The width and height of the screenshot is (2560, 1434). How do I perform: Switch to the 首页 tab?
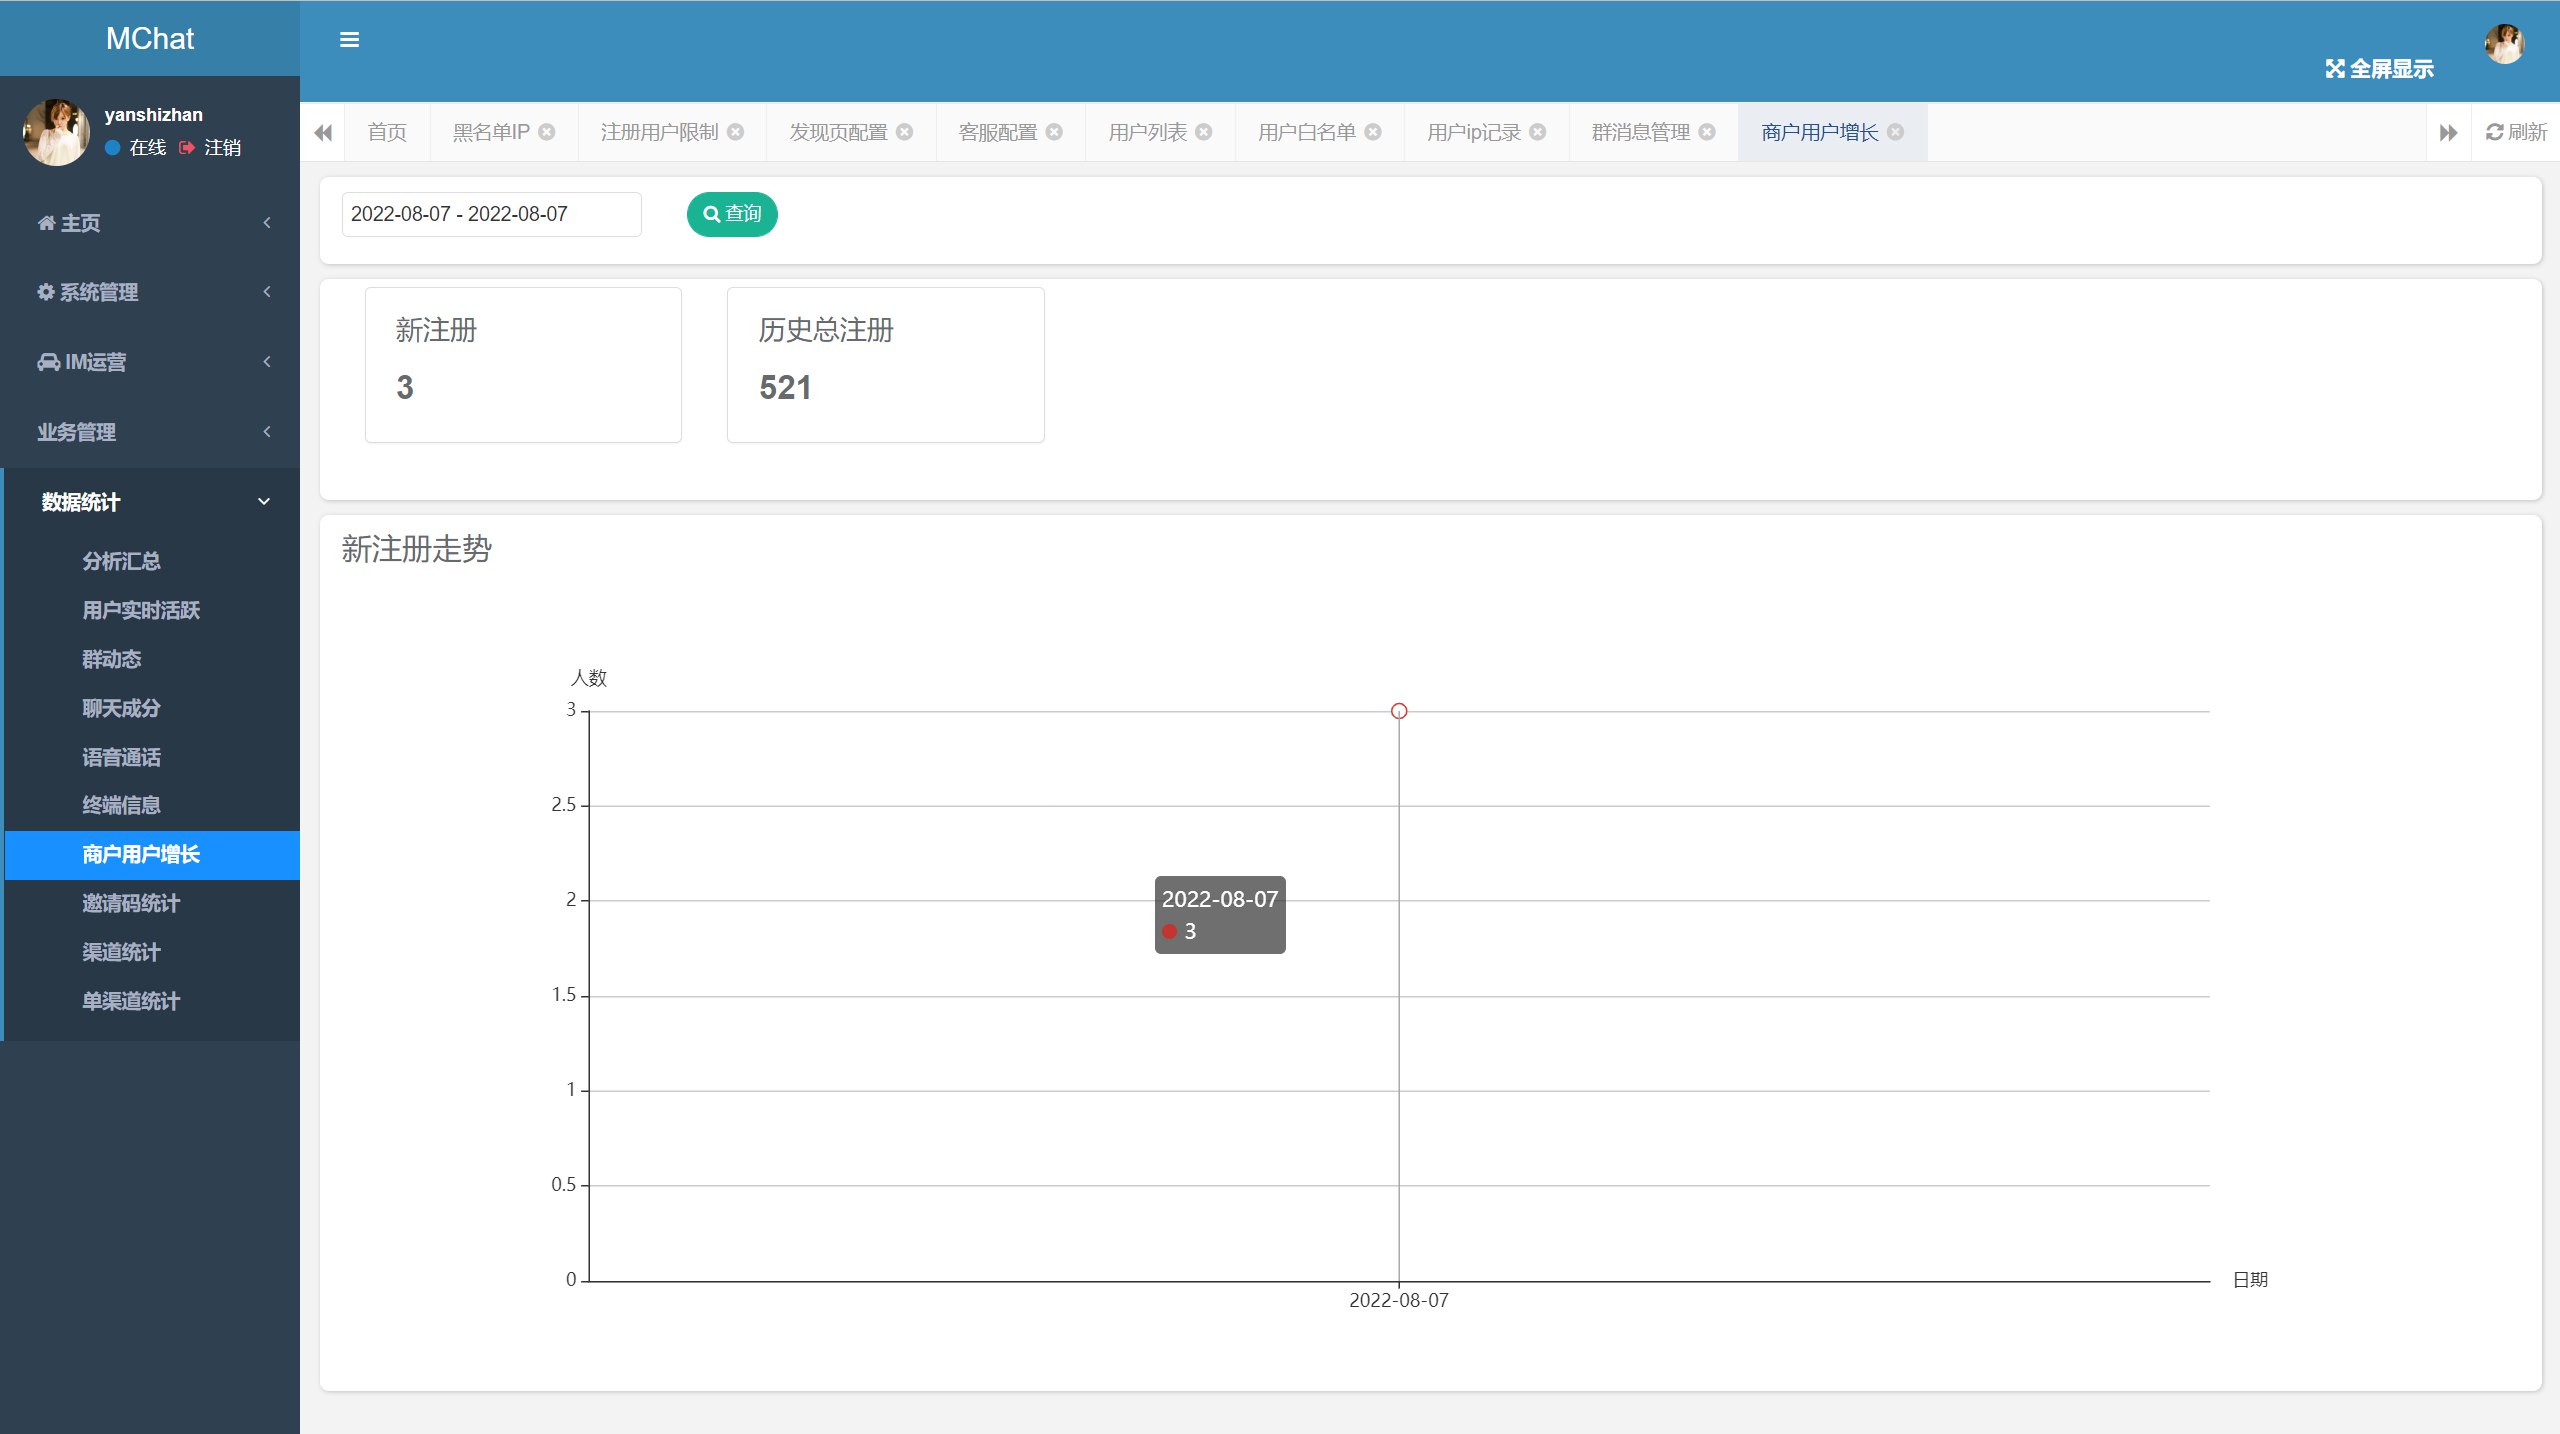387,132
